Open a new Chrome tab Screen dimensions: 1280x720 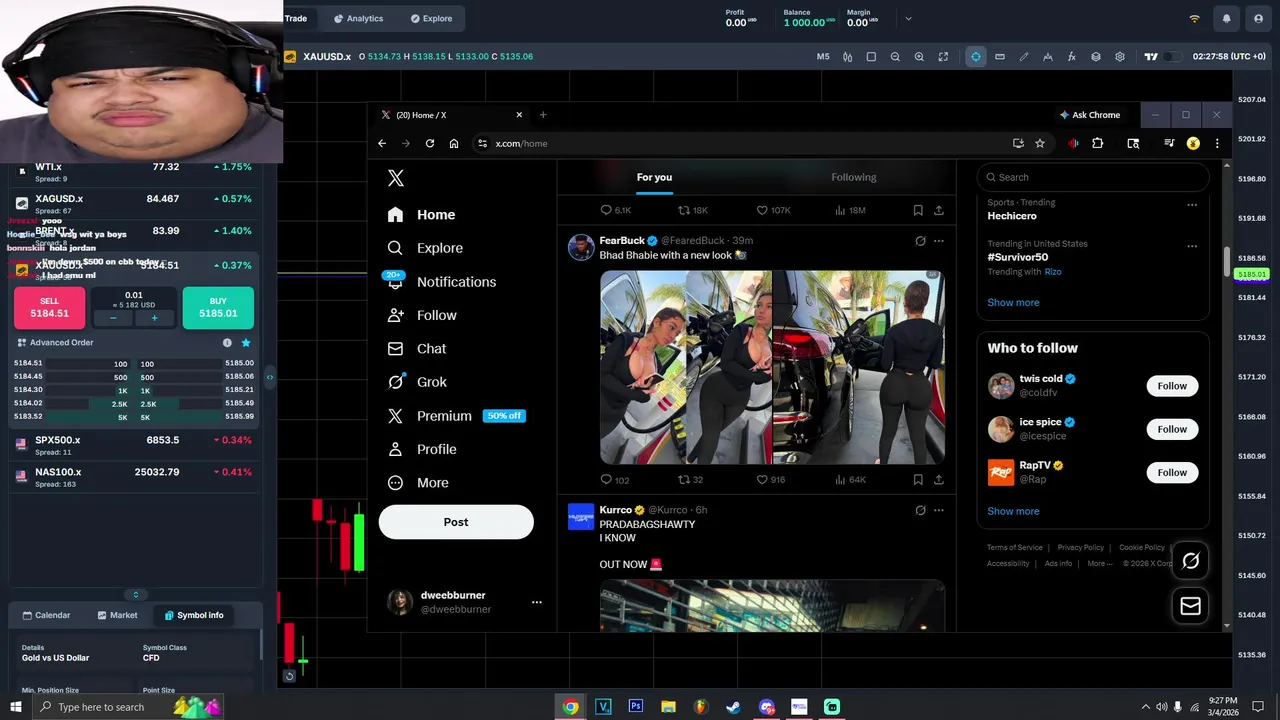(x=543, y=115)
